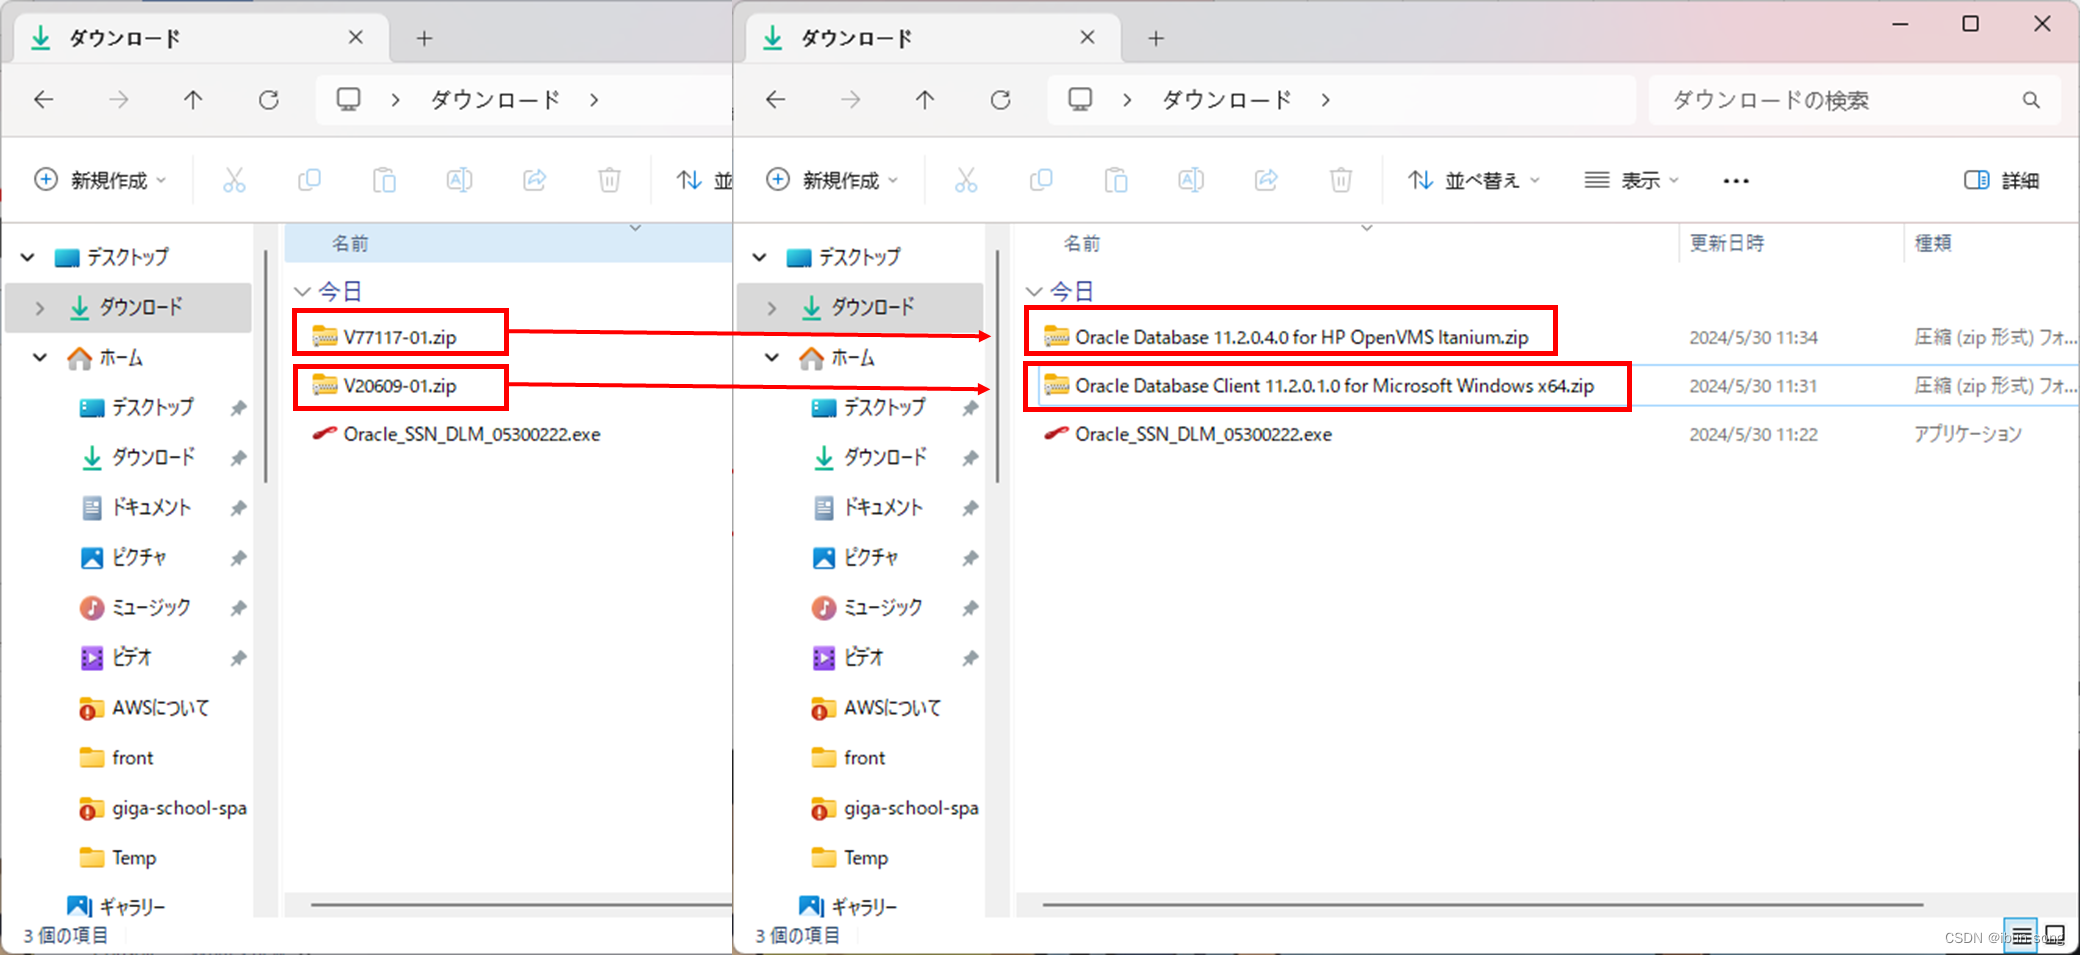2080x955 pixels.
Task: Expand ダウンロード tree node in left sidebar
Action: pos(39,307)
